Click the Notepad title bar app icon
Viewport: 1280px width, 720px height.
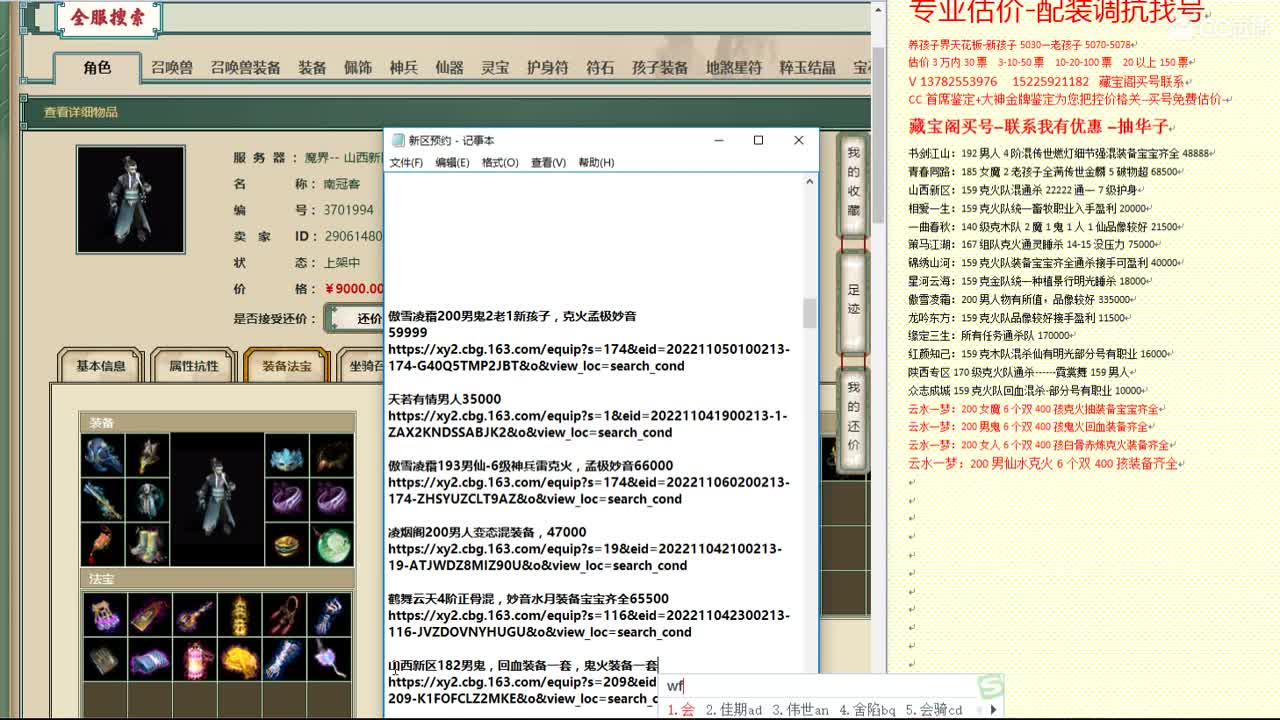pyautogui.click(x=397, y=140)
